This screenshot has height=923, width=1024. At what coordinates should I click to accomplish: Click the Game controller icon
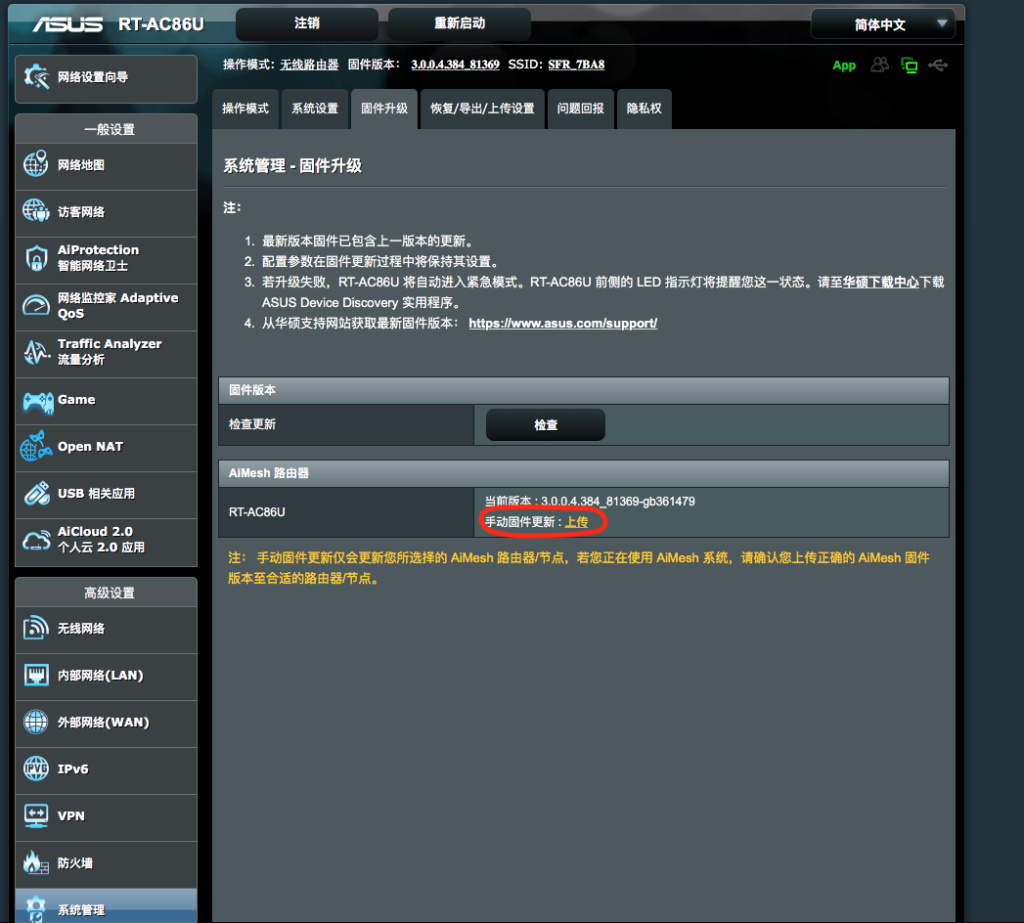tap(38, 400)
